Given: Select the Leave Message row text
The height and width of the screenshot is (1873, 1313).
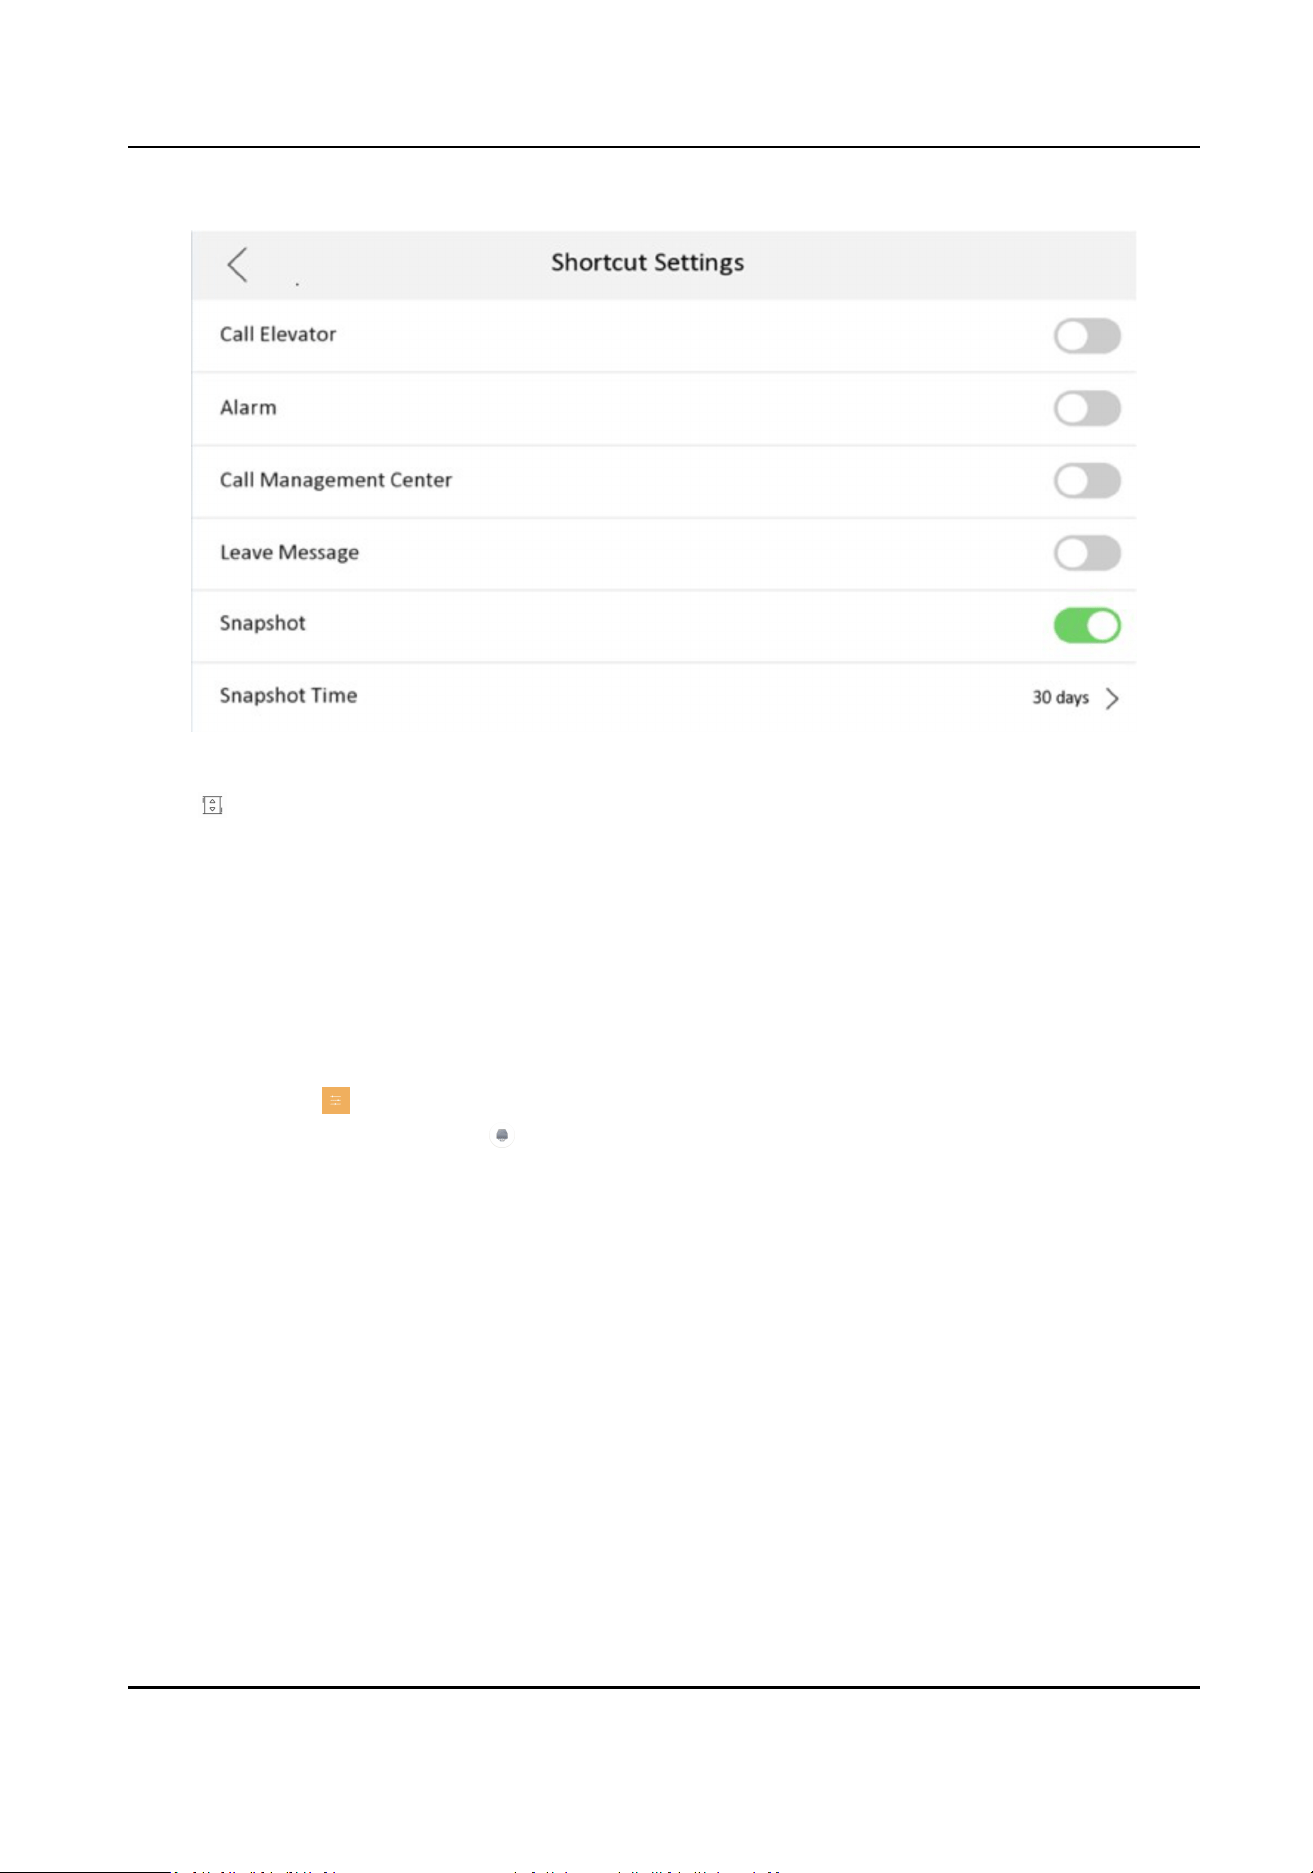Looking at the screenshot, I should point(289,552).
